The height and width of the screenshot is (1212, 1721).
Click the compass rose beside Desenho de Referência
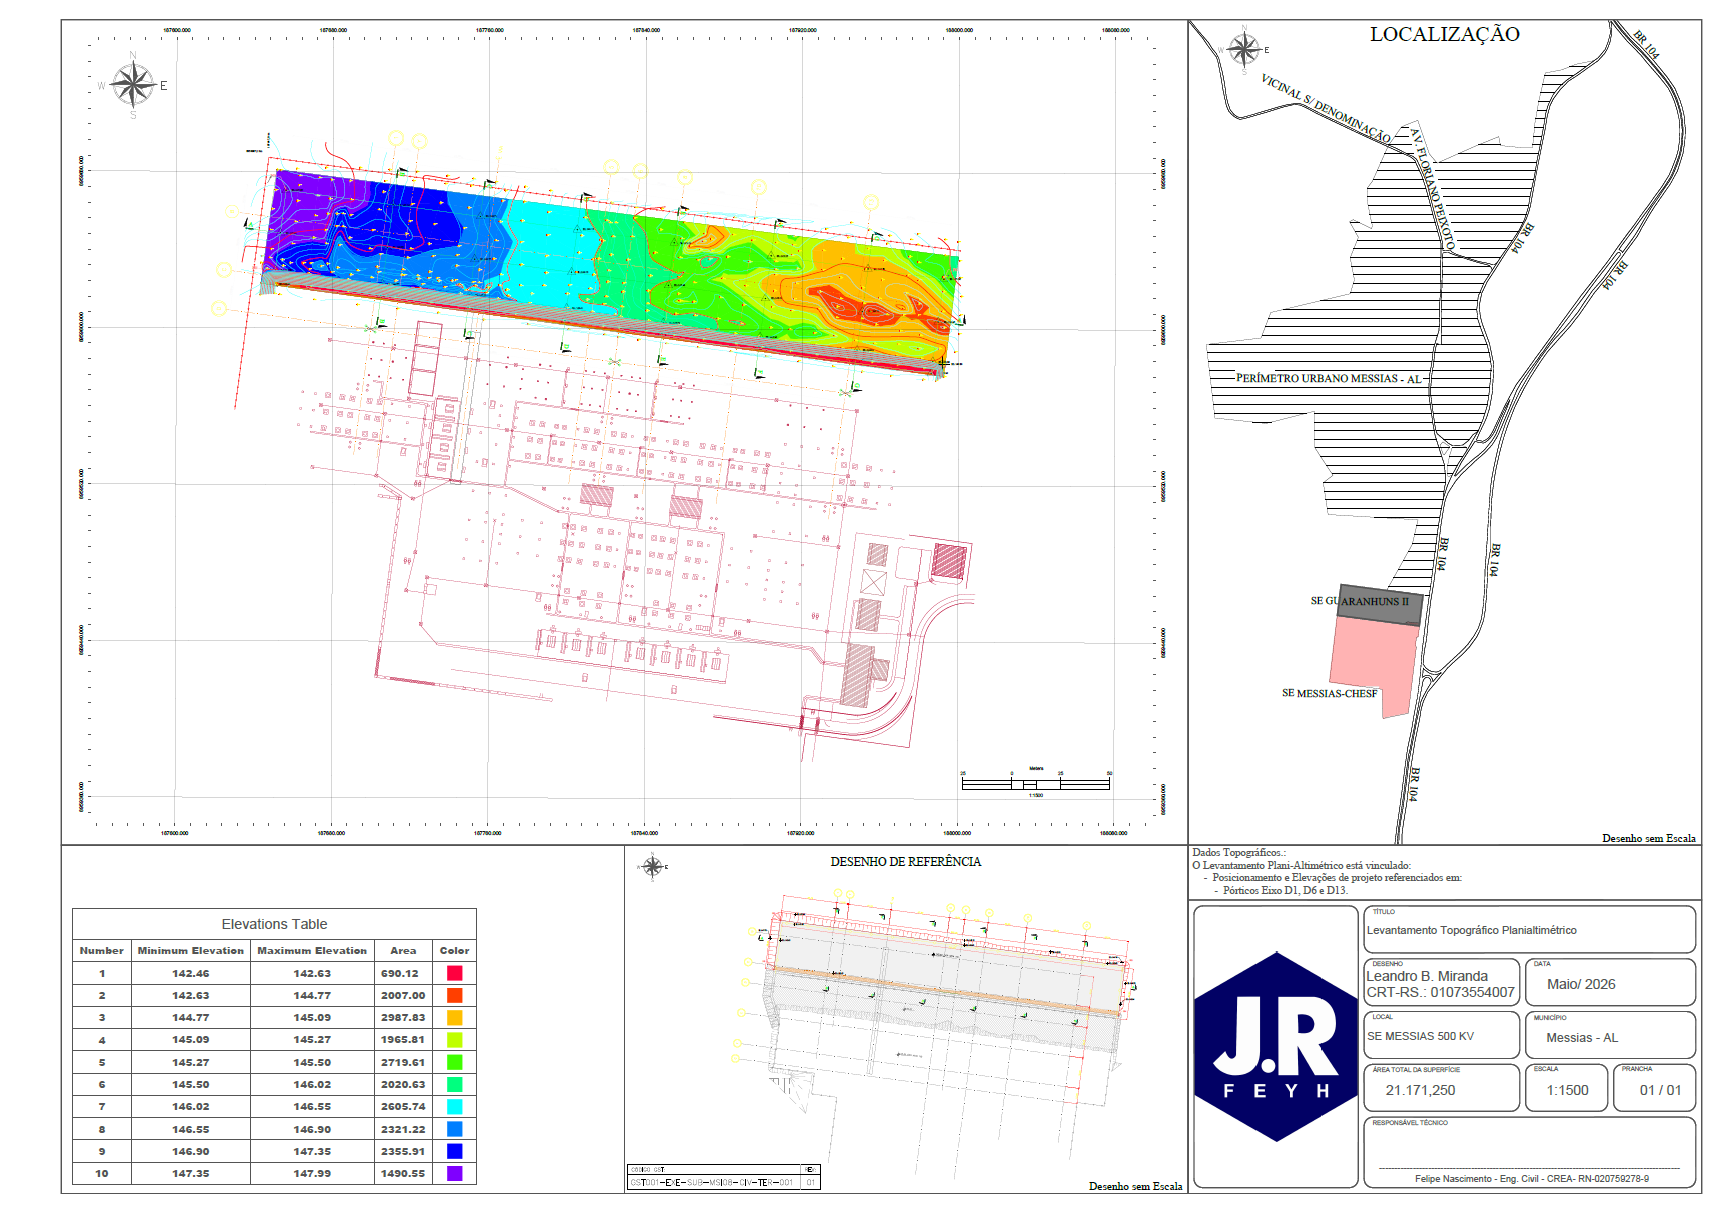(x=652, y=867)
